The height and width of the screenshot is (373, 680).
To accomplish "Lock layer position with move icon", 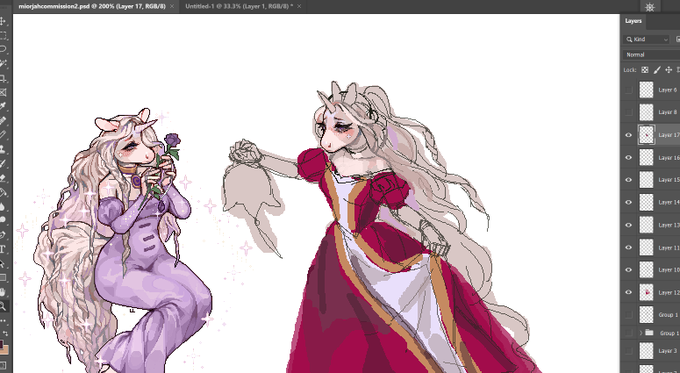I will click(x=668, y=70).
